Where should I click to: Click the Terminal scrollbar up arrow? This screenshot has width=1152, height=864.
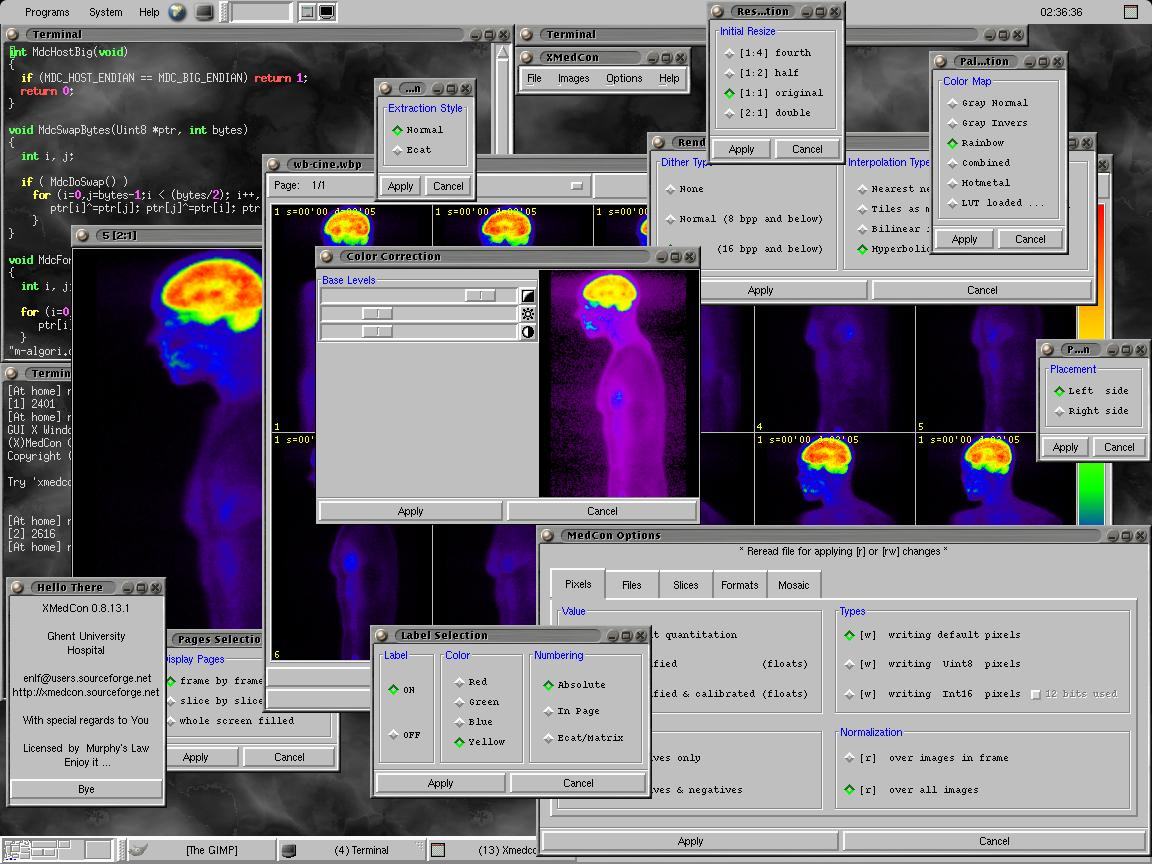(x=503, y=52)
